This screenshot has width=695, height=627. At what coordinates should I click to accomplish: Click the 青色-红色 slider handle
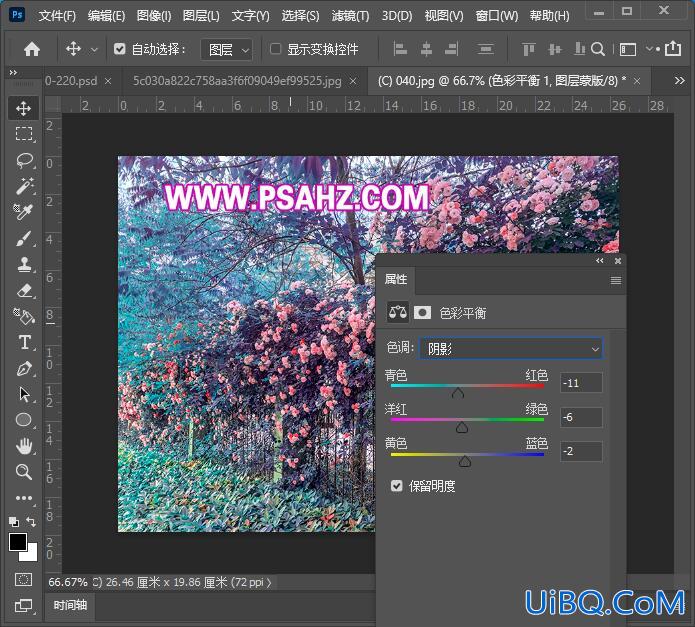[458, 393]
